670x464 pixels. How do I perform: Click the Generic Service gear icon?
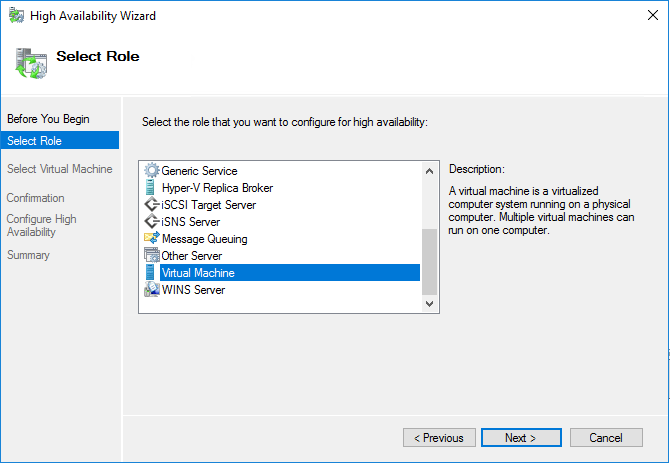coord(152,171)
